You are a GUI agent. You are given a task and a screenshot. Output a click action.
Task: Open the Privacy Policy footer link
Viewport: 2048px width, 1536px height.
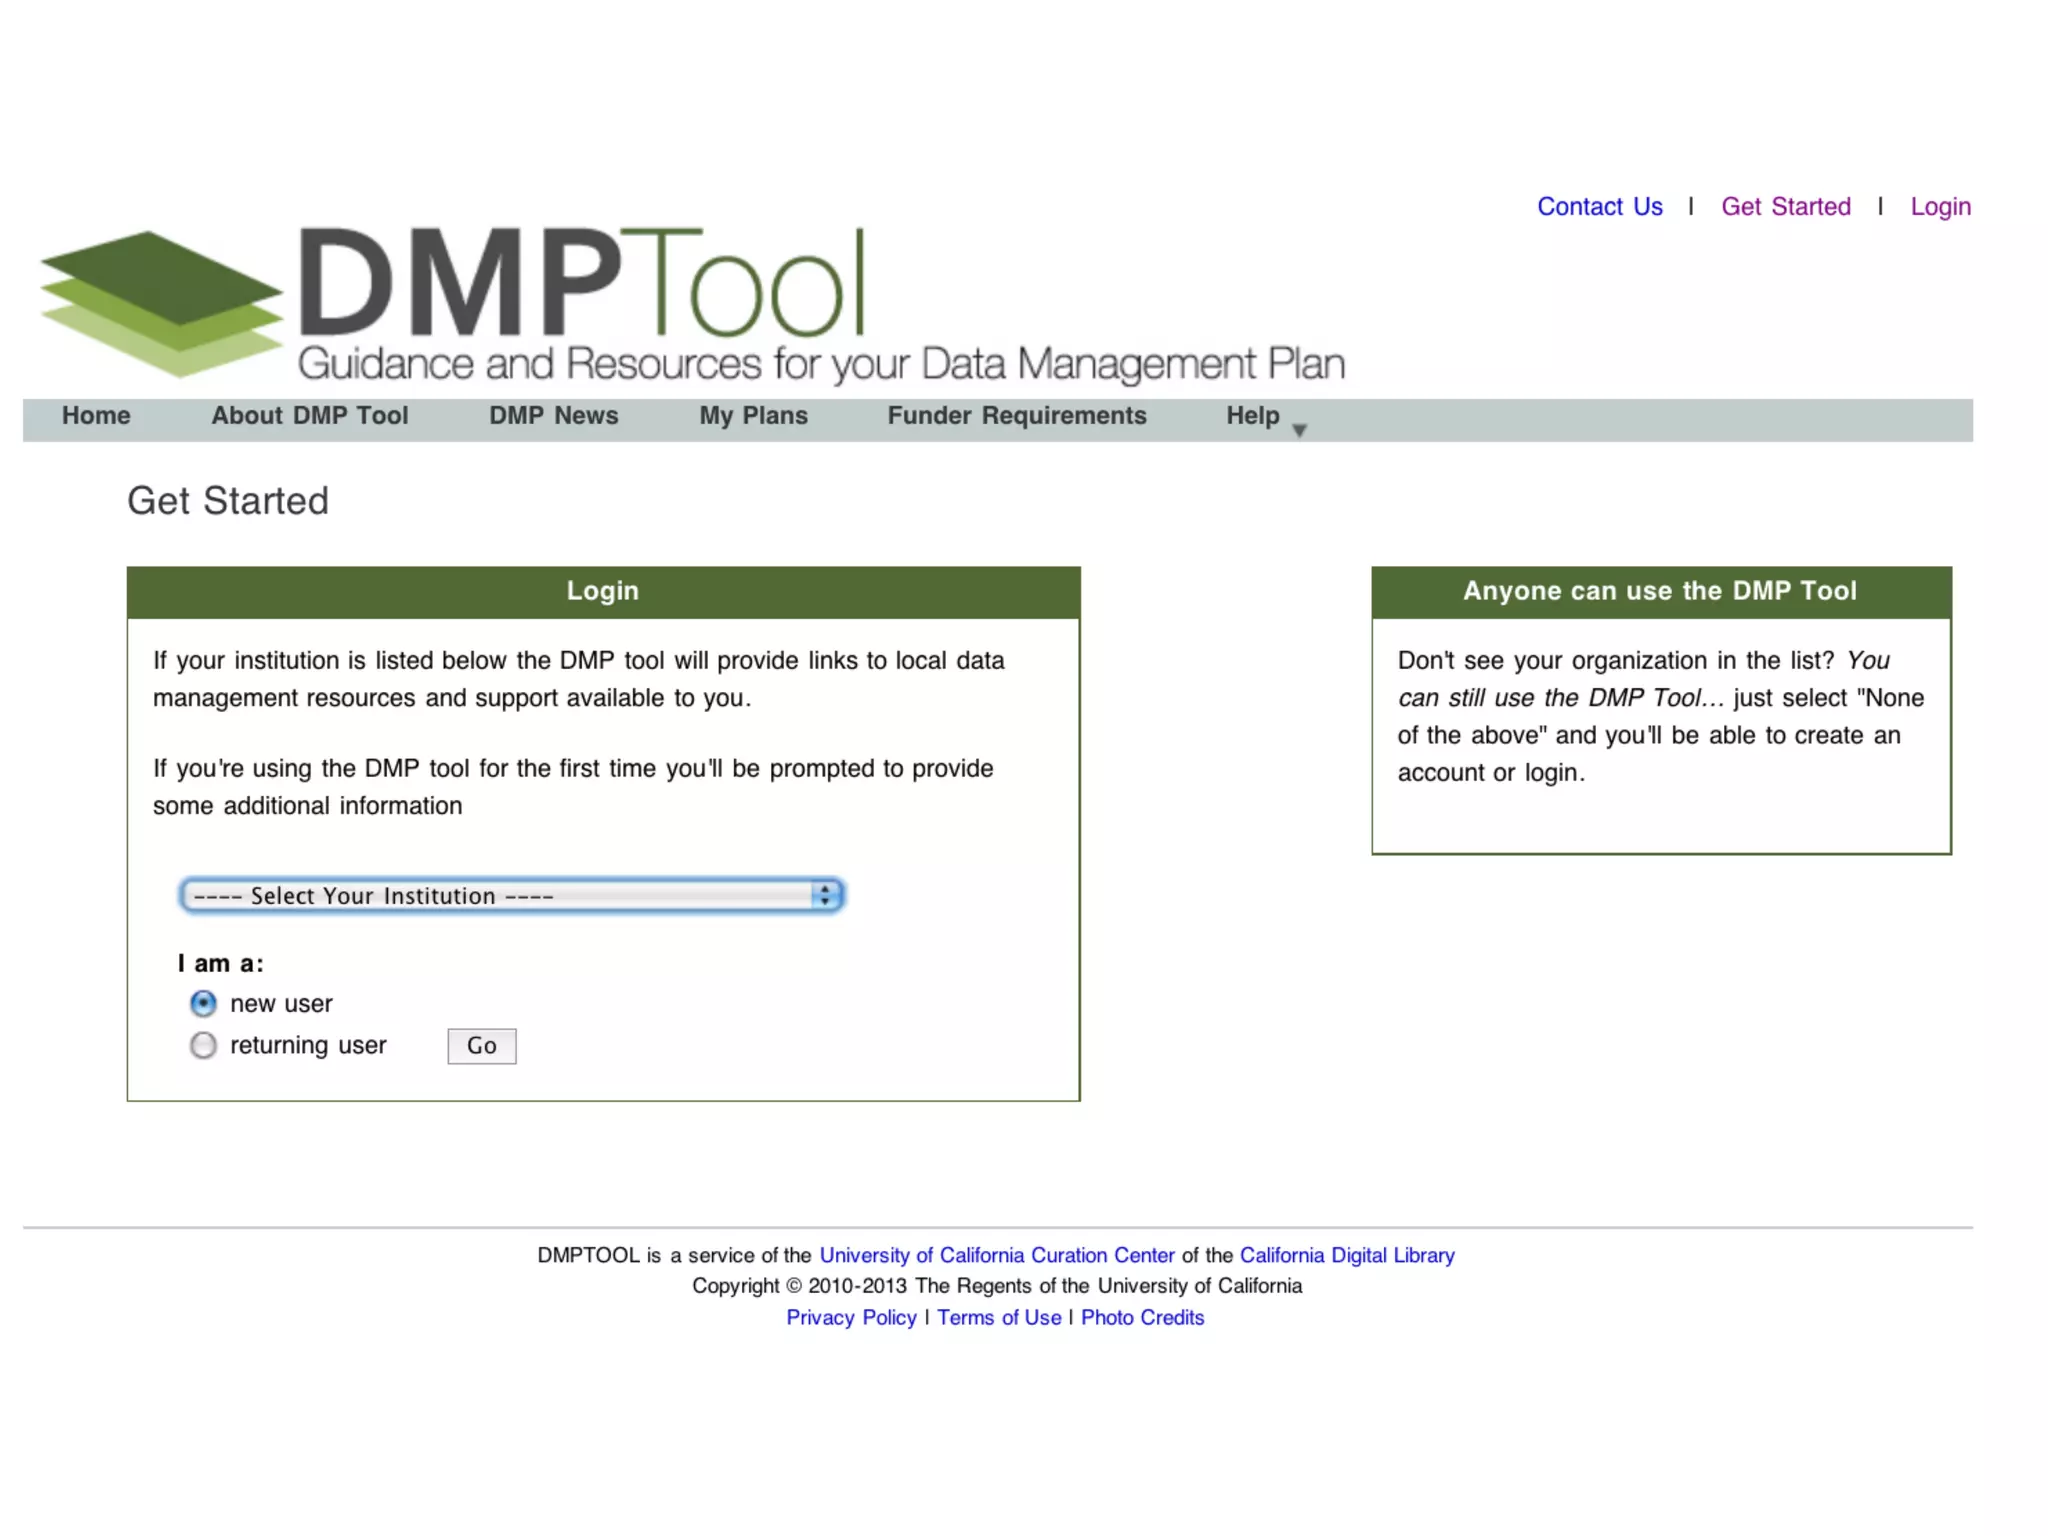pos(851,1317)
